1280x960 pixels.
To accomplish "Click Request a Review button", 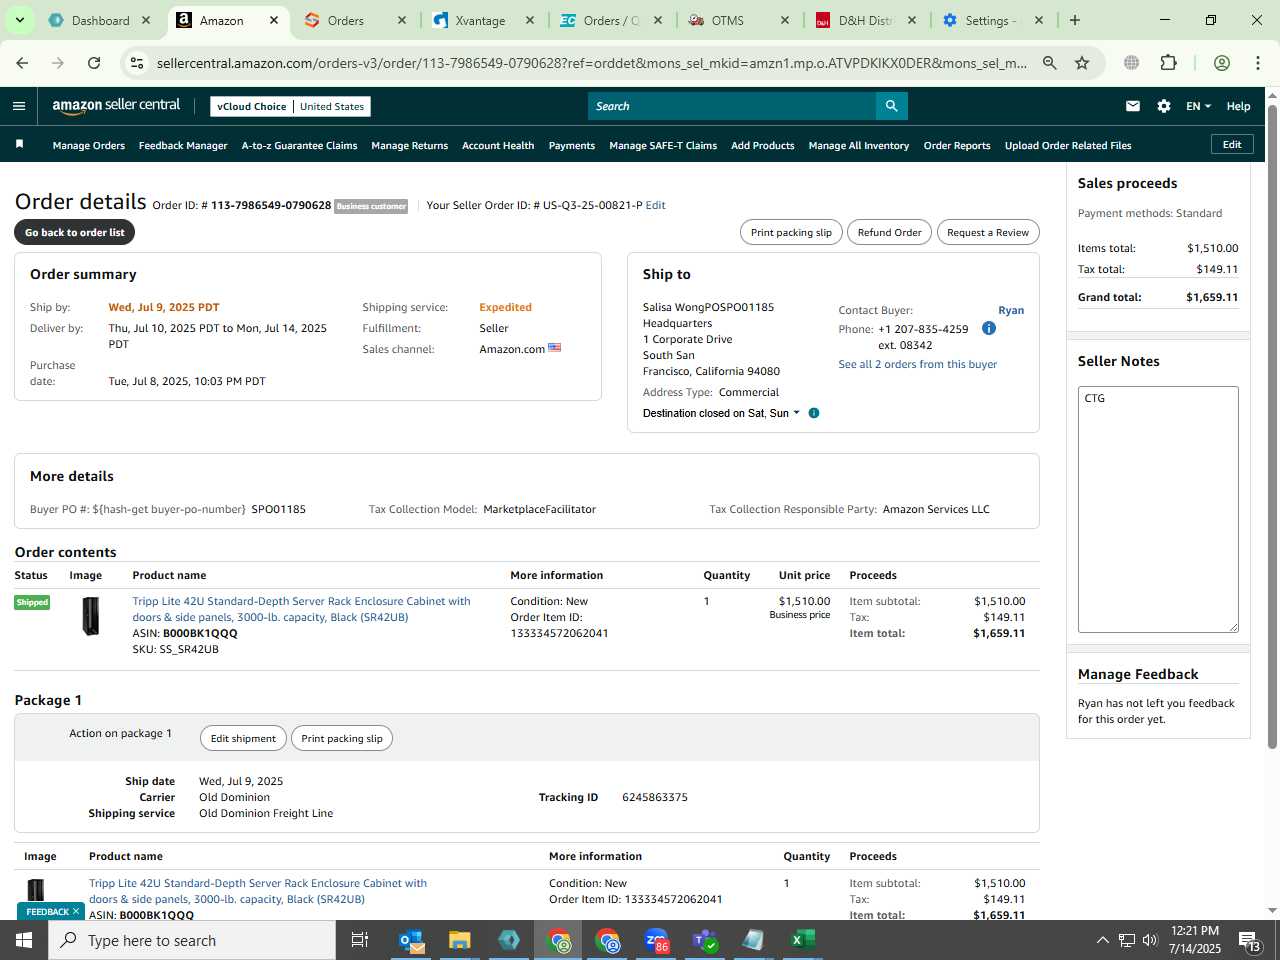I will pyautogui.click(x=988, y=232).
